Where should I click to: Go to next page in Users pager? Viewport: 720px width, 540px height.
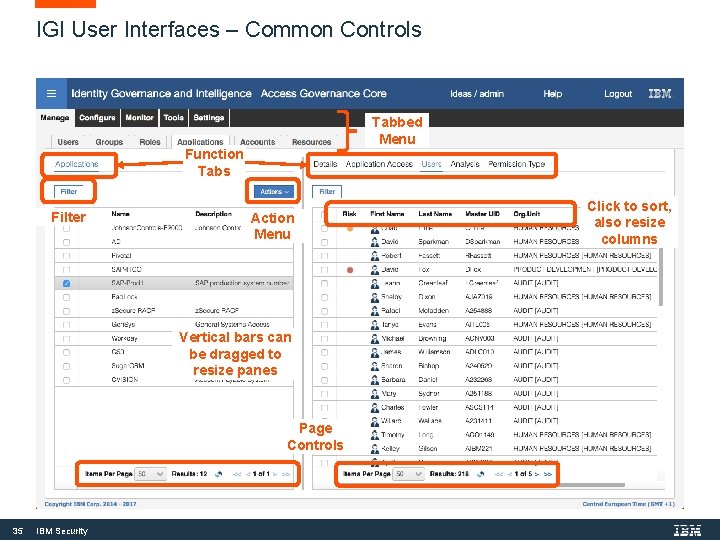coord(537,474)
